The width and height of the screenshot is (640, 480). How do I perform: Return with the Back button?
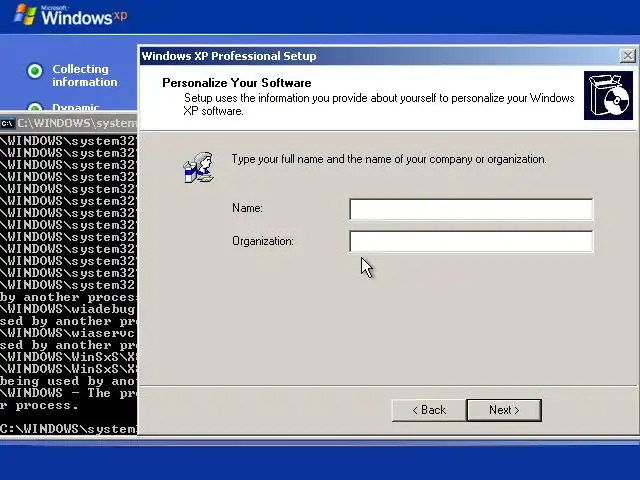pos(429,410)
